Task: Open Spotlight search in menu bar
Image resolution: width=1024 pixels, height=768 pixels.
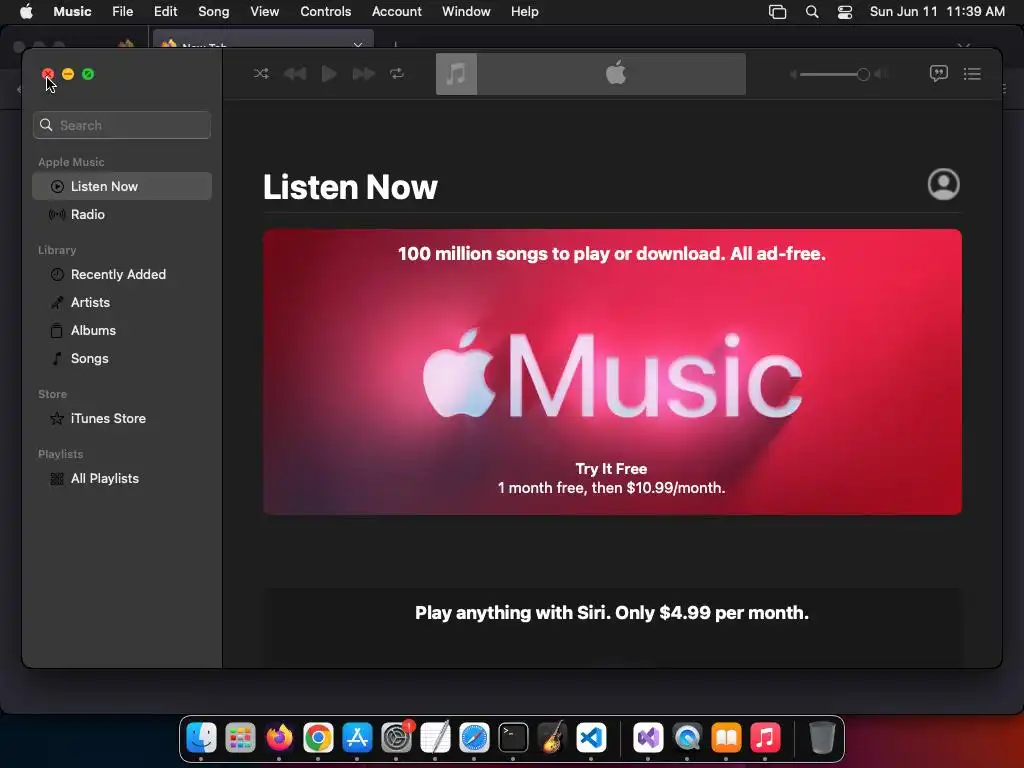Action: click(x=812, y=12)
